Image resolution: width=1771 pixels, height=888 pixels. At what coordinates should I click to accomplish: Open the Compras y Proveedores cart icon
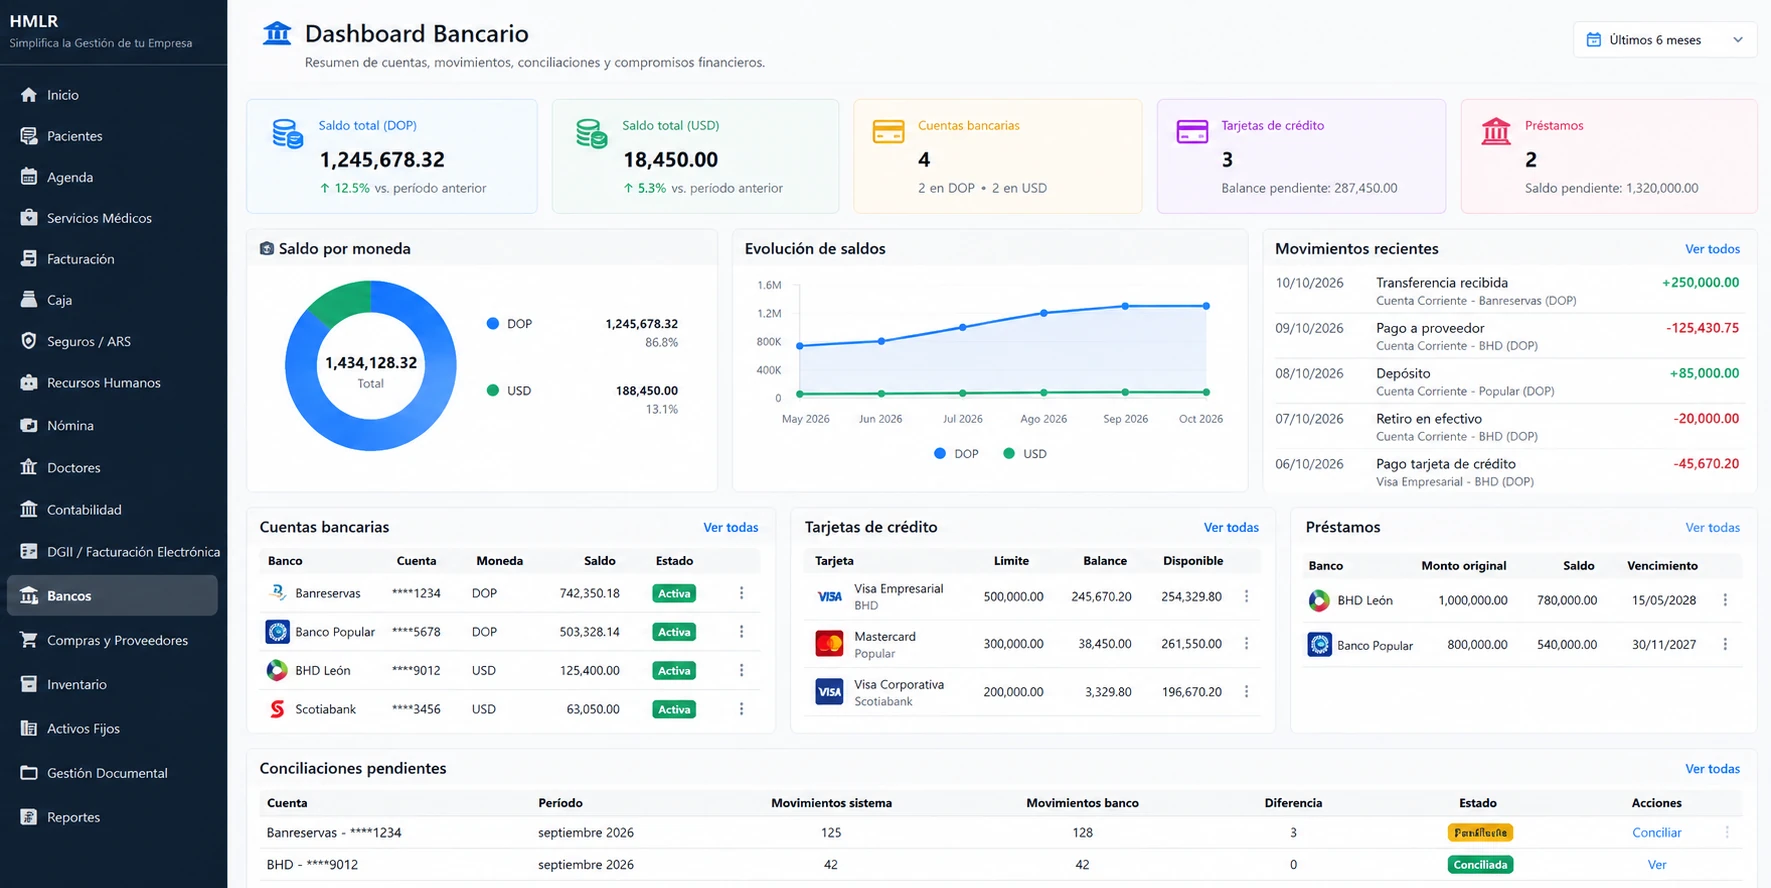point(29,640)
